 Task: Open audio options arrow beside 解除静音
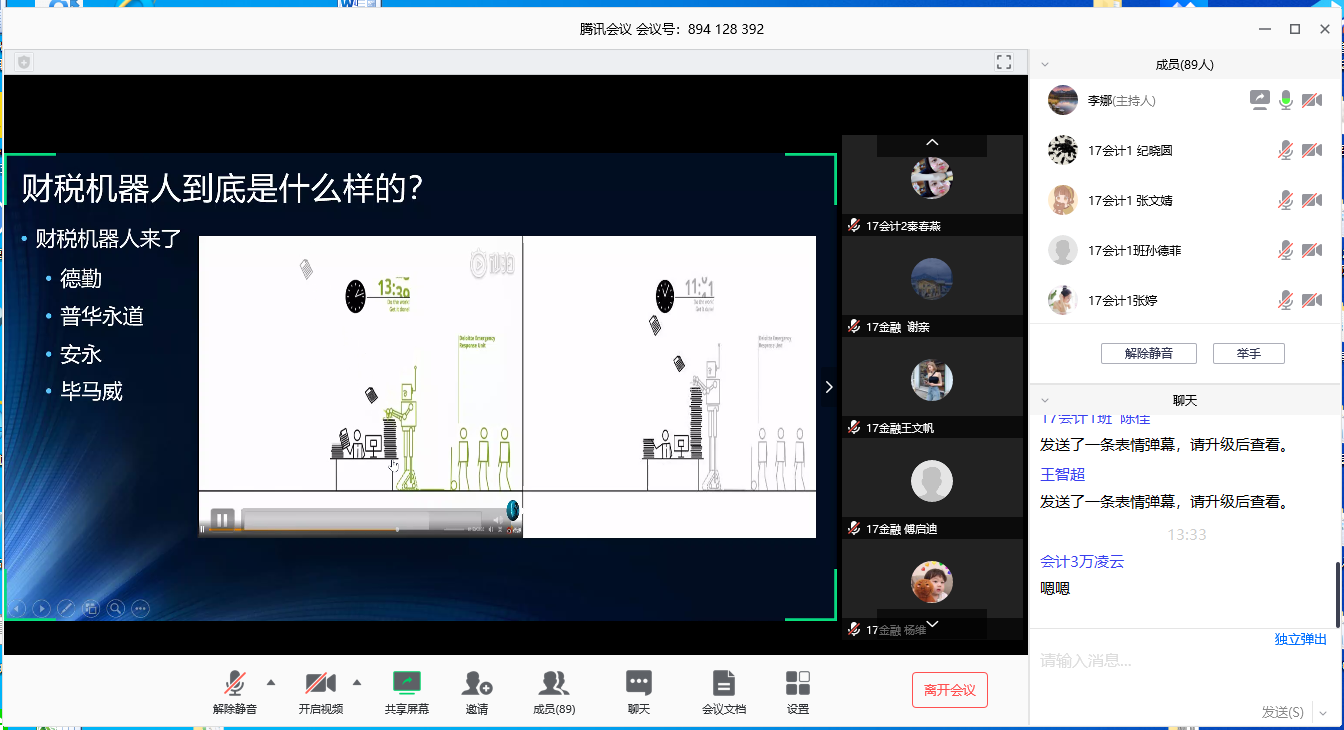271,683
